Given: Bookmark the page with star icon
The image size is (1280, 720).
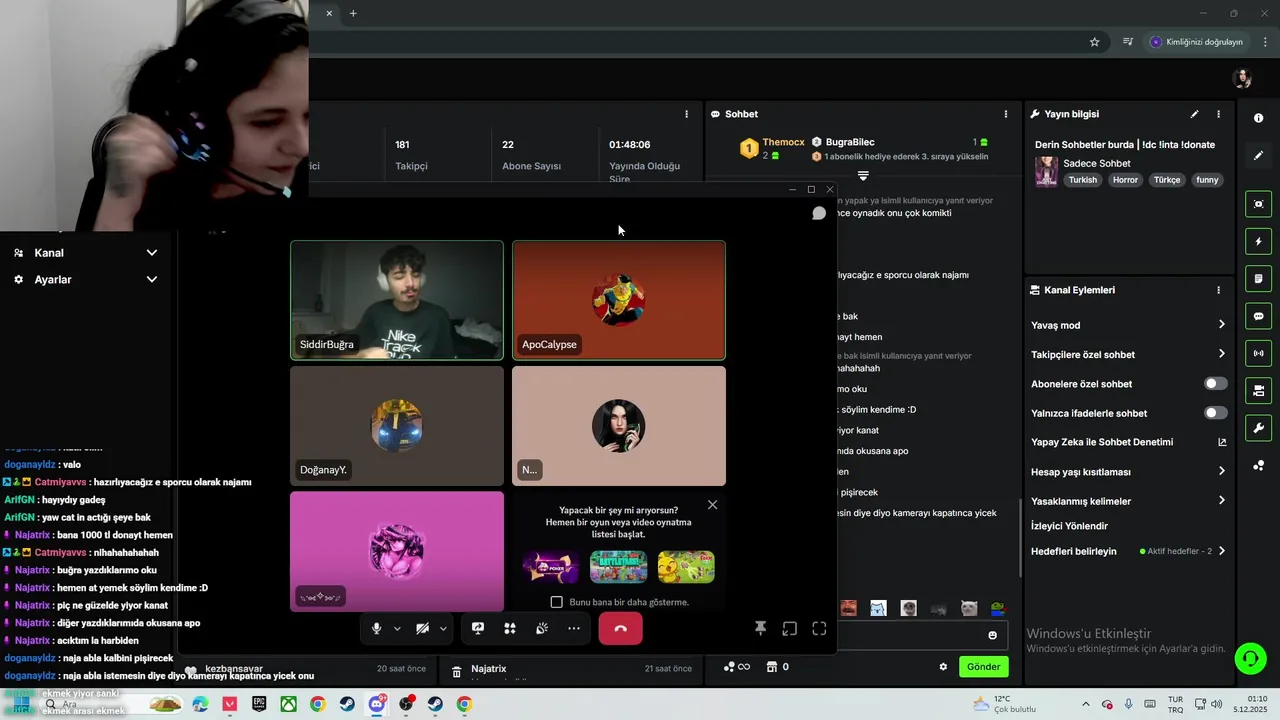Looking at the screenshot, I should [1094, 42].
